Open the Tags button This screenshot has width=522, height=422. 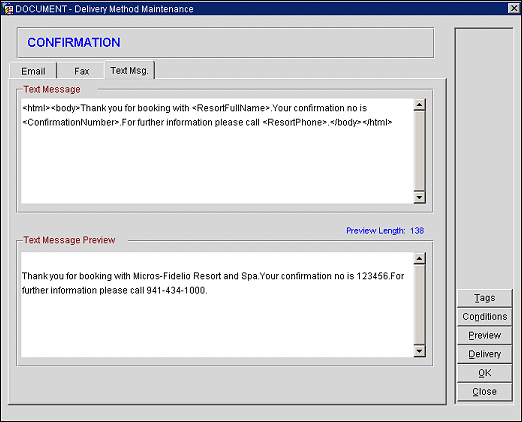tap(485, 298)
